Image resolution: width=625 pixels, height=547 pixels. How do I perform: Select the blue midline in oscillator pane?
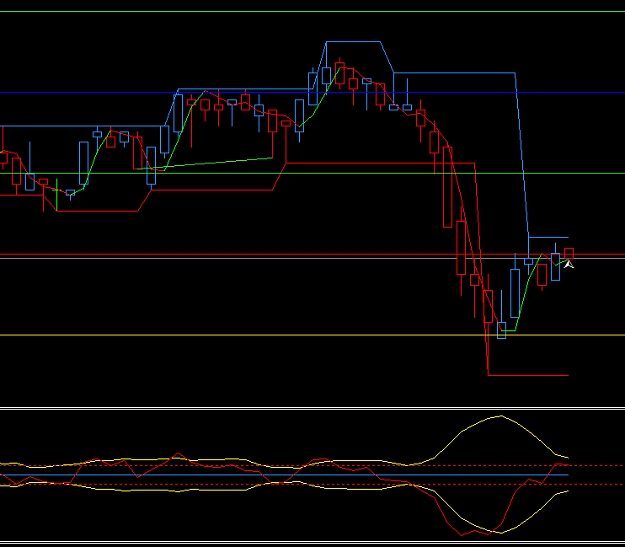[284, 475]
